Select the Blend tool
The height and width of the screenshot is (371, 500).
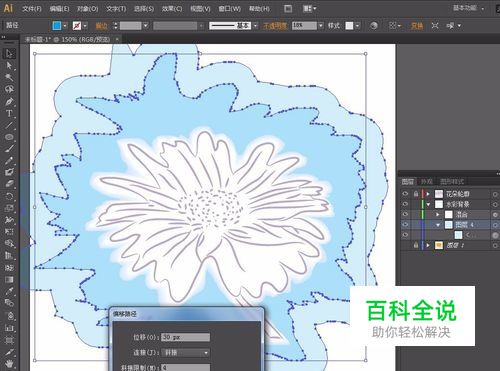pyautogui.click(x=9, y=303)
